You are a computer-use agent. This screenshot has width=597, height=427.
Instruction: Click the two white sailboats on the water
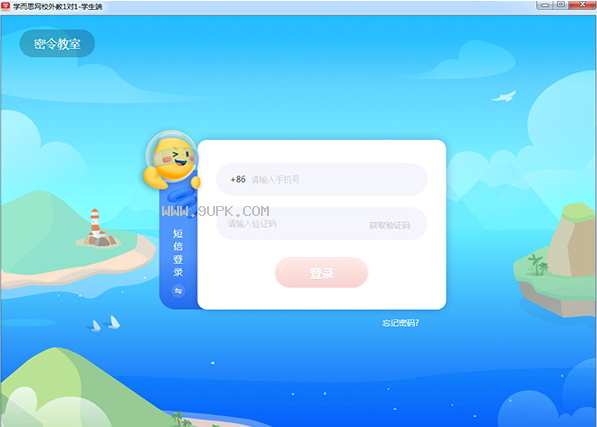coord(106,323)
